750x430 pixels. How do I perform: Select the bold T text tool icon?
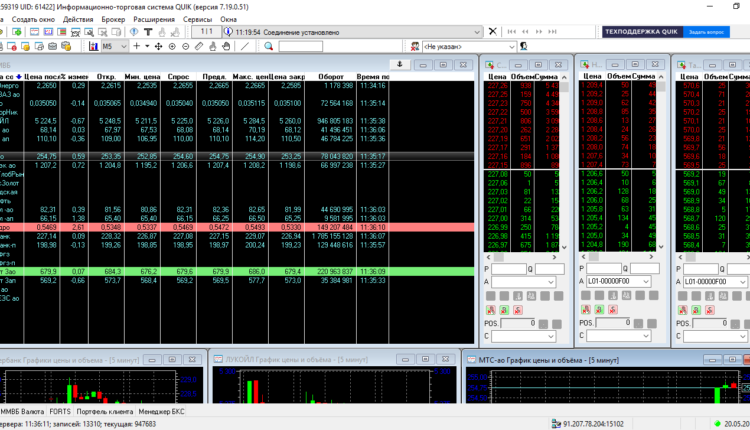(148, 32)
